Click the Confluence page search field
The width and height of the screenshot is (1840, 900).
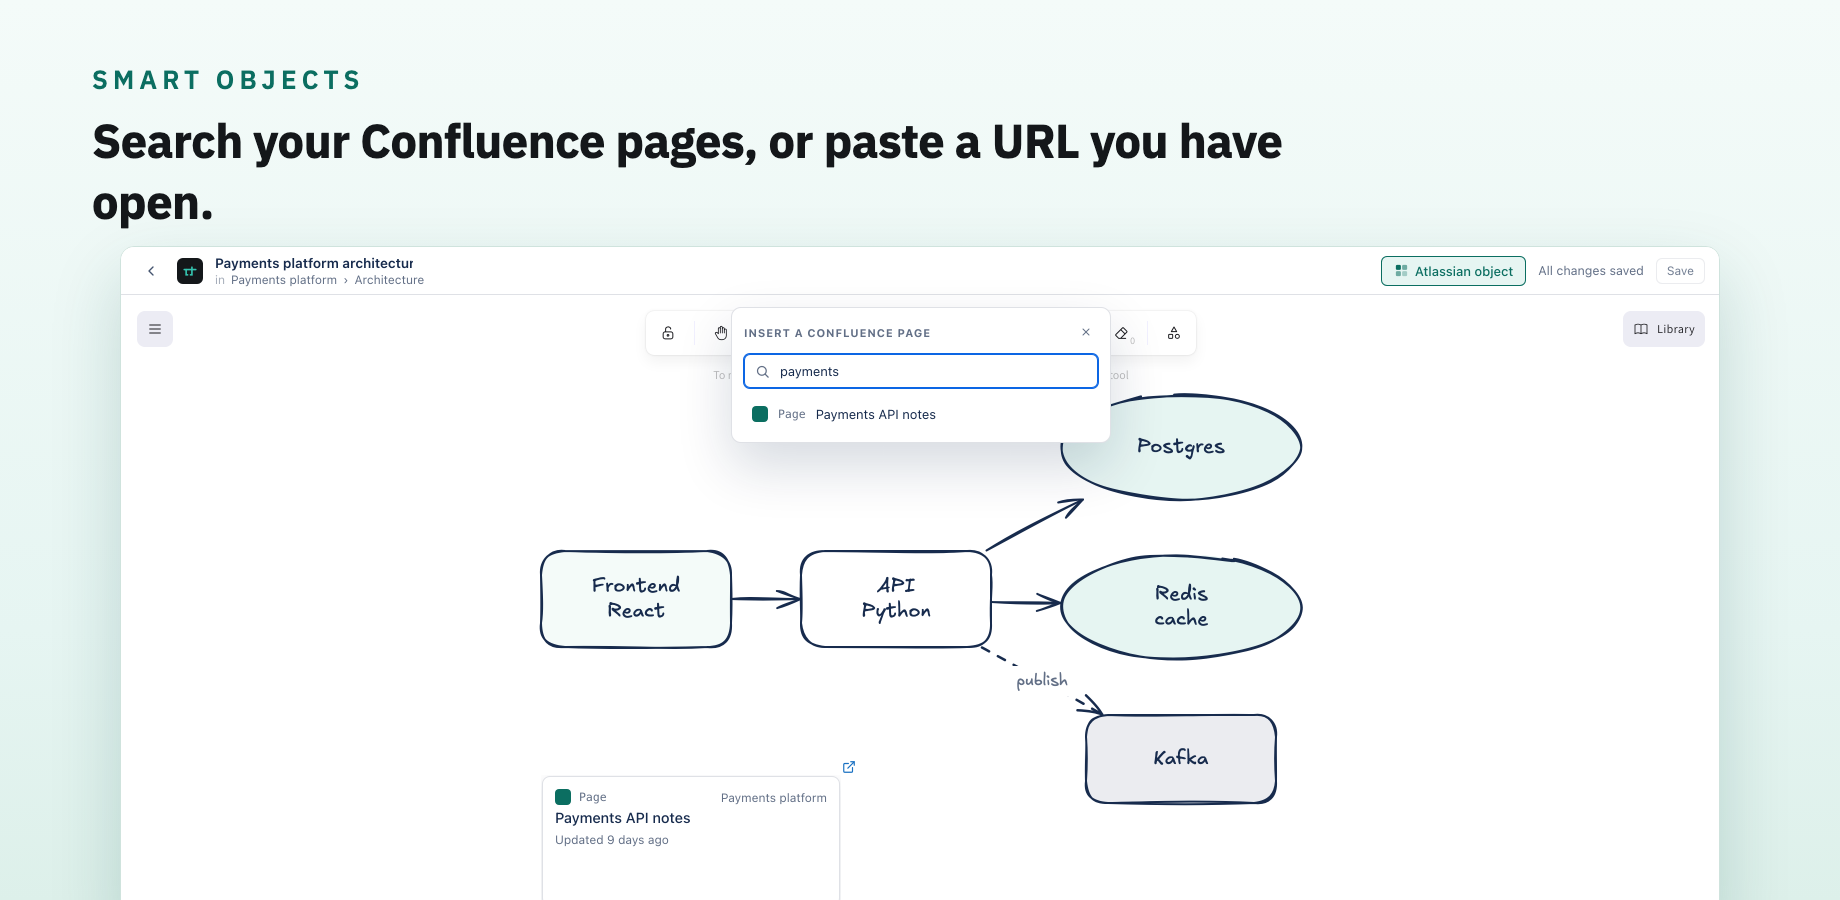(921, 371)
